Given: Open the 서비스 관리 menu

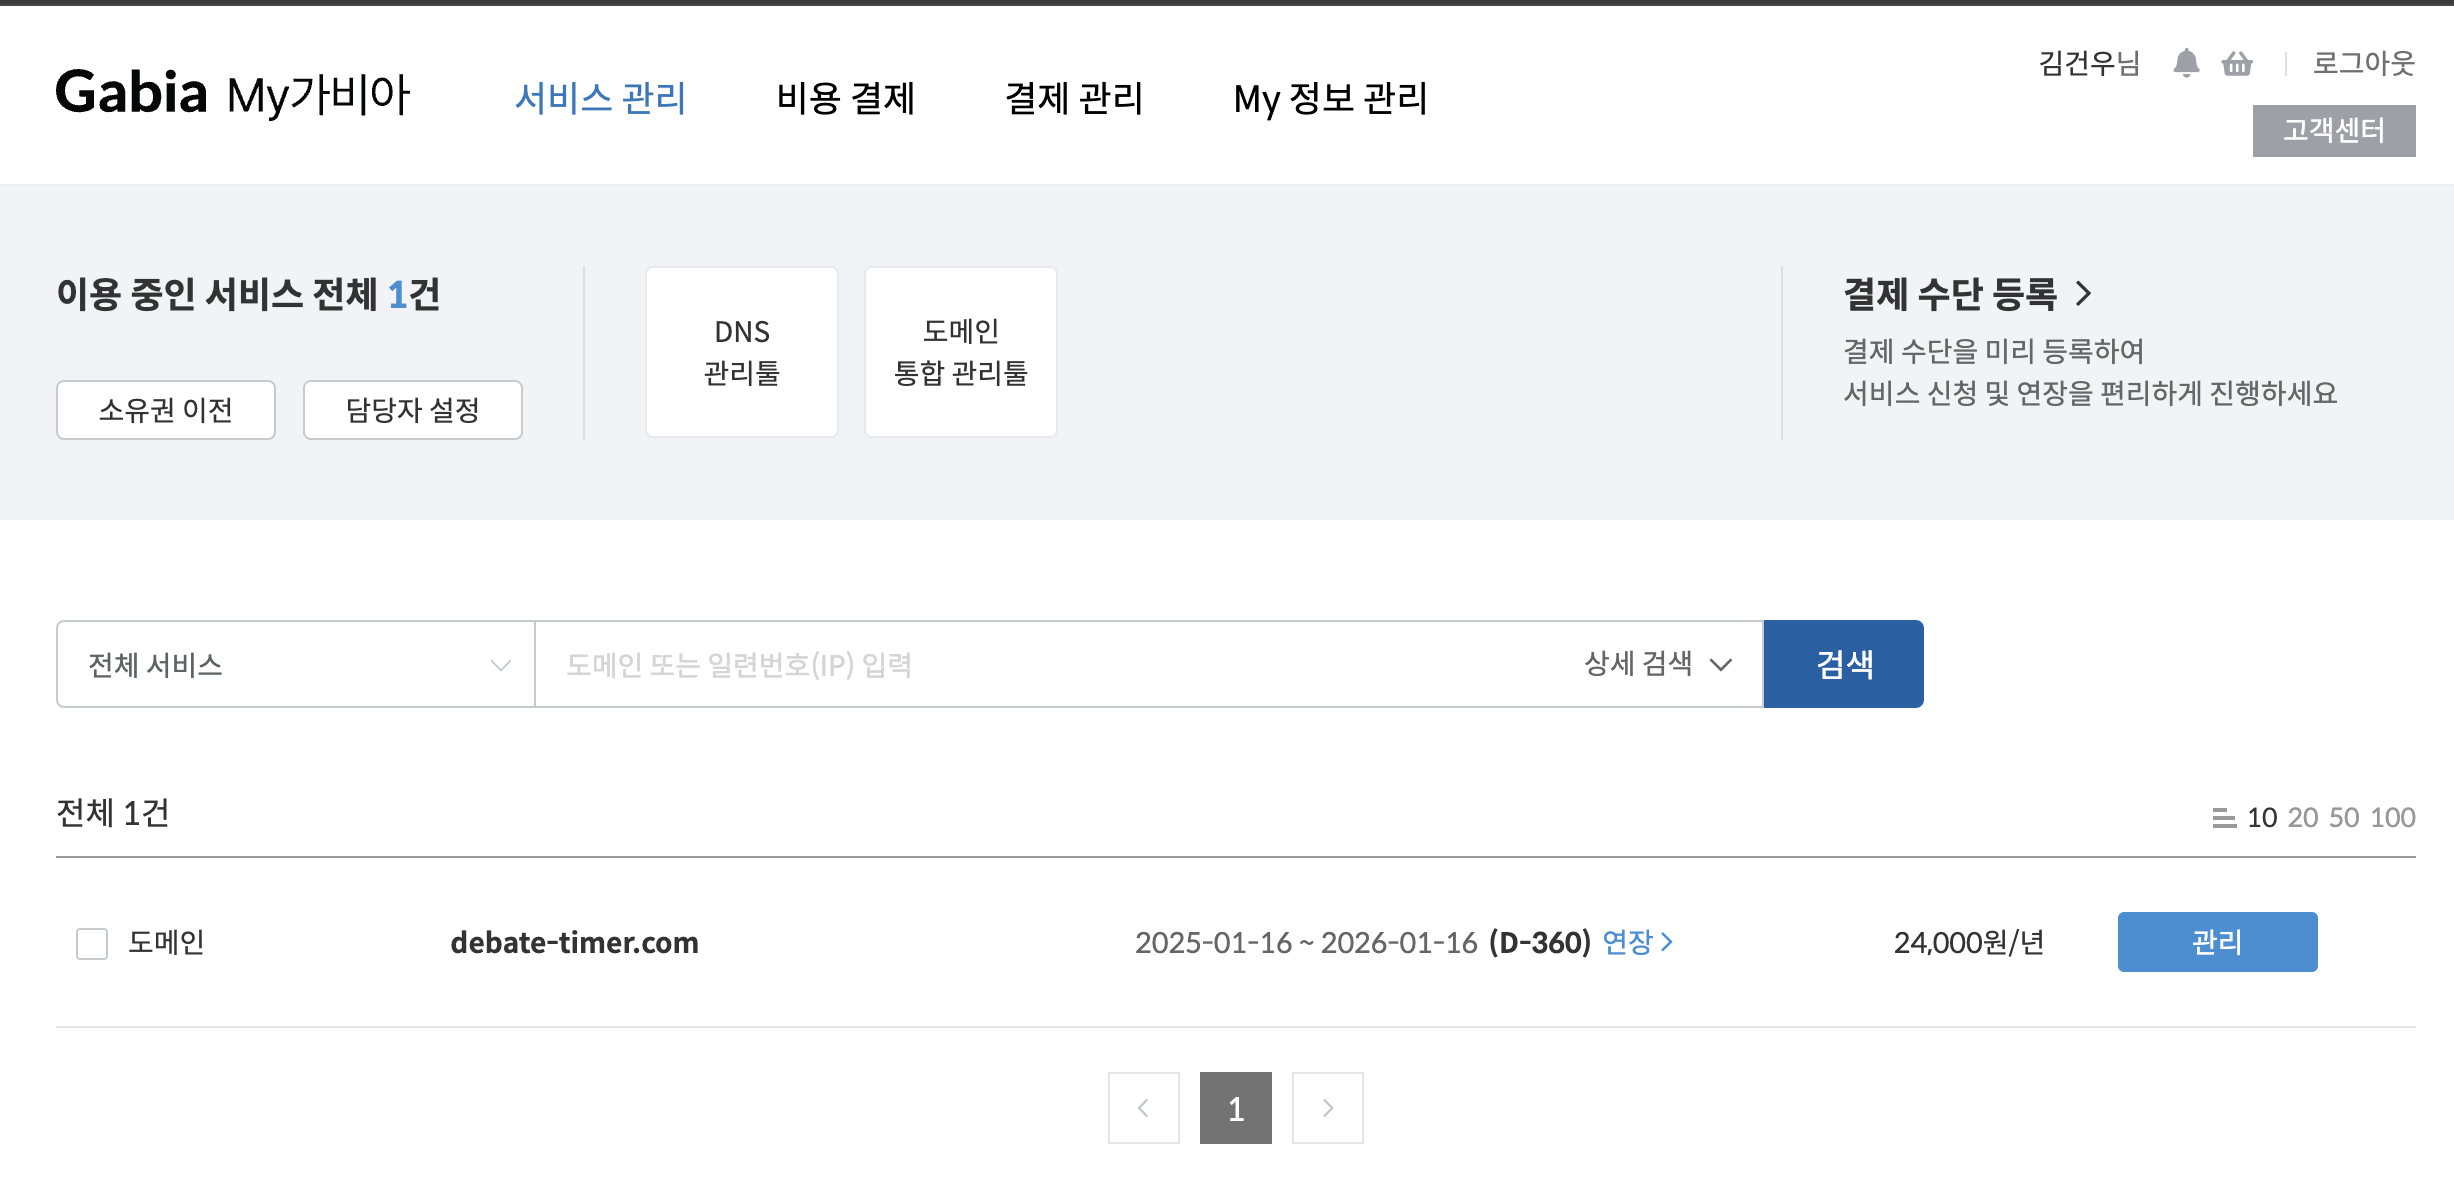Looking at the screenshot, I should pos(600,98).
